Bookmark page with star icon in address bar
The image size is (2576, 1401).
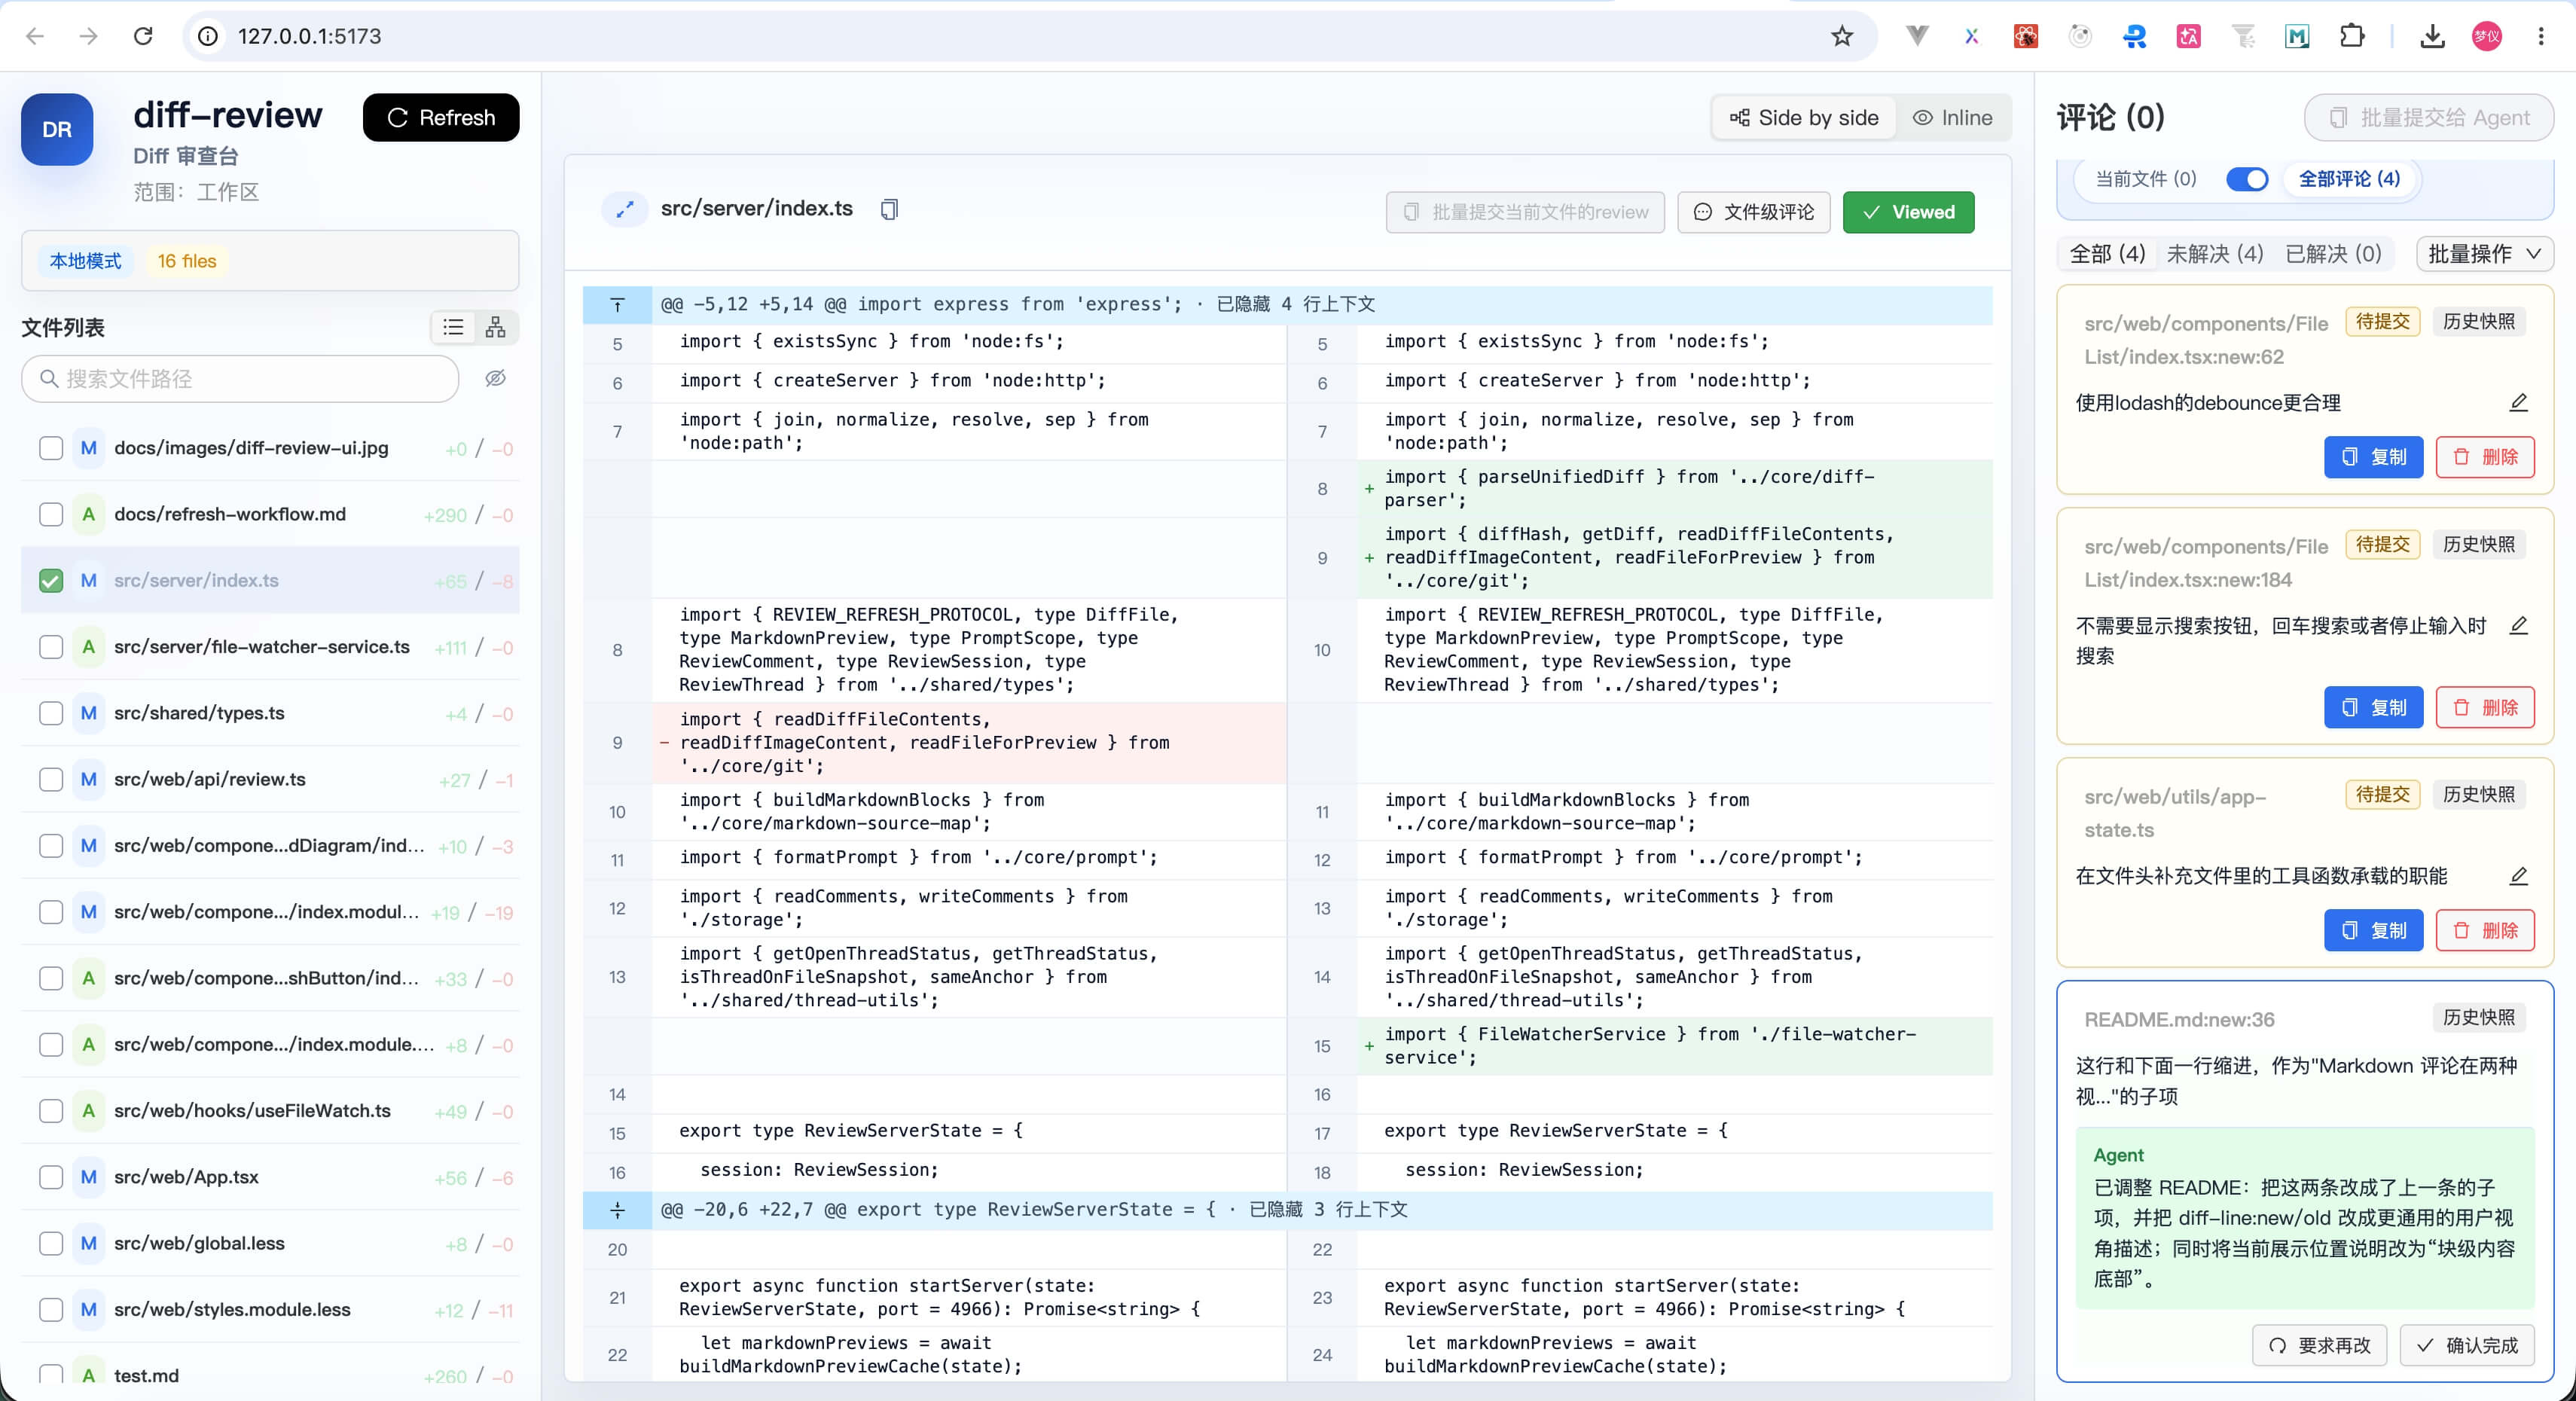[x=1841, y=36]
